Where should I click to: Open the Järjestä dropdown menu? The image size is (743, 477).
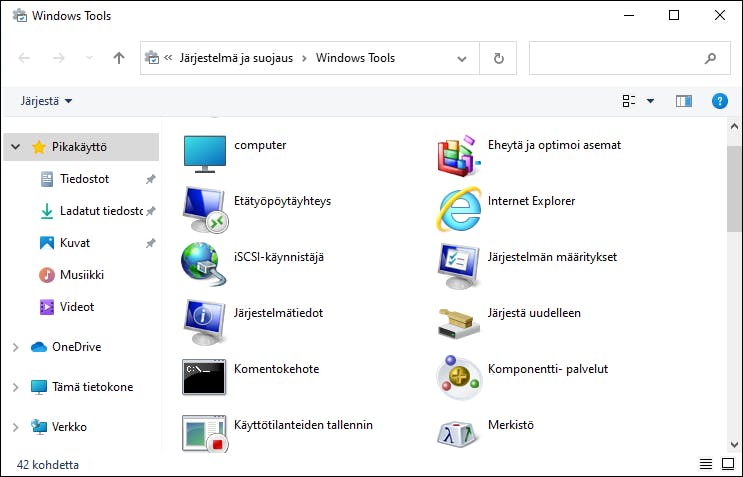coord(46,101)
